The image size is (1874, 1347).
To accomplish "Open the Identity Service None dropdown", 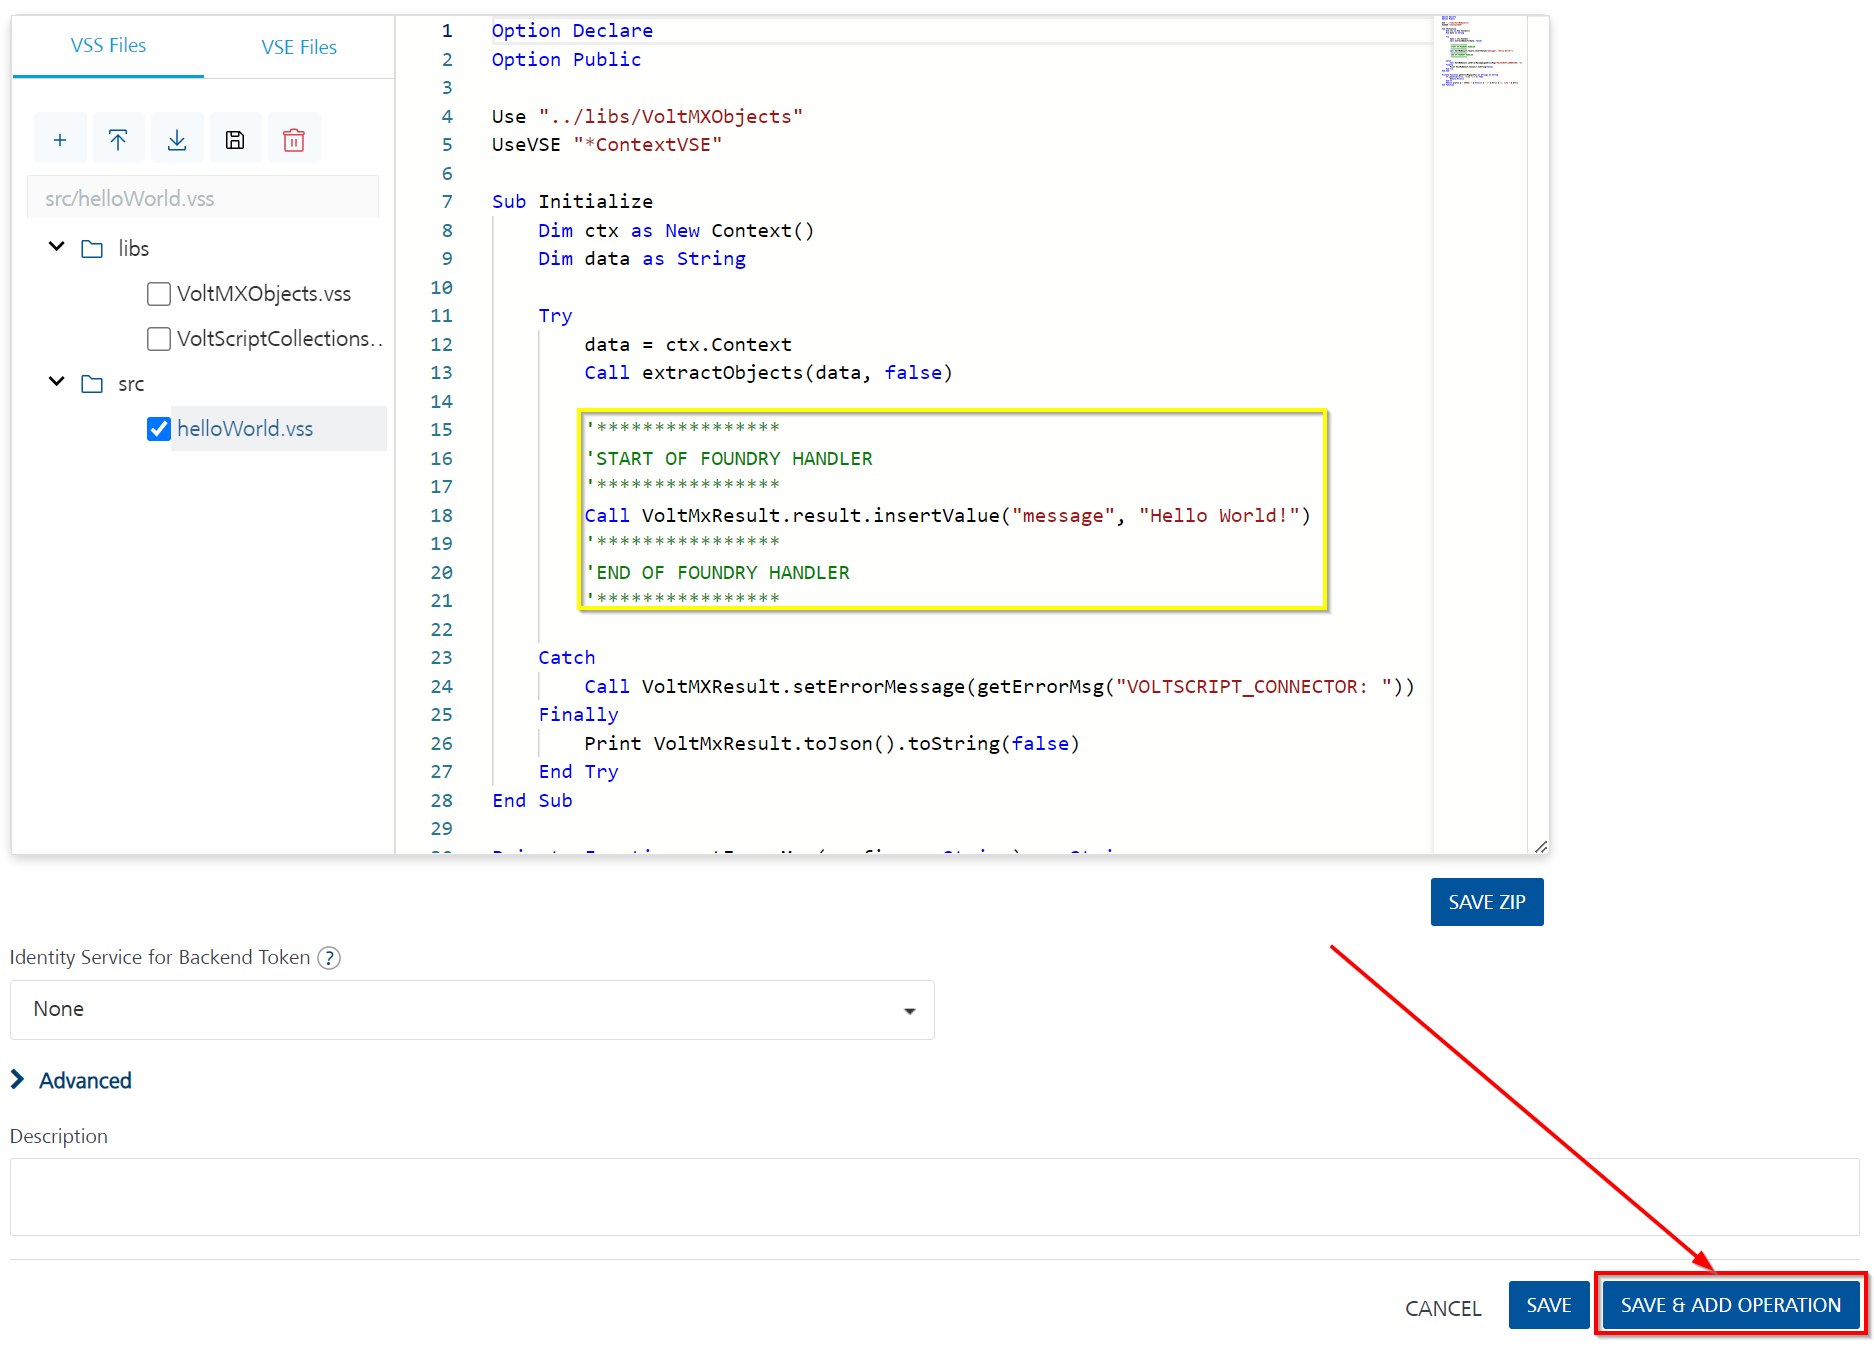I will coord(472,1010).
